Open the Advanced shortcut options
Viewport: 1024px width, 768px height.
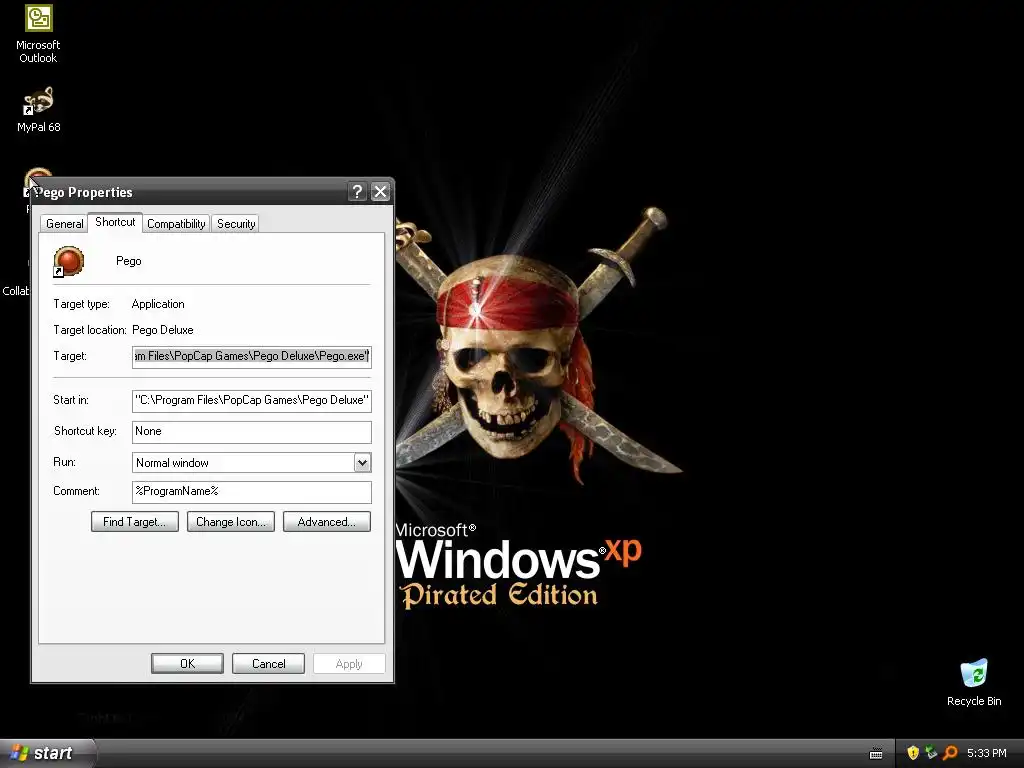point(327,522)
